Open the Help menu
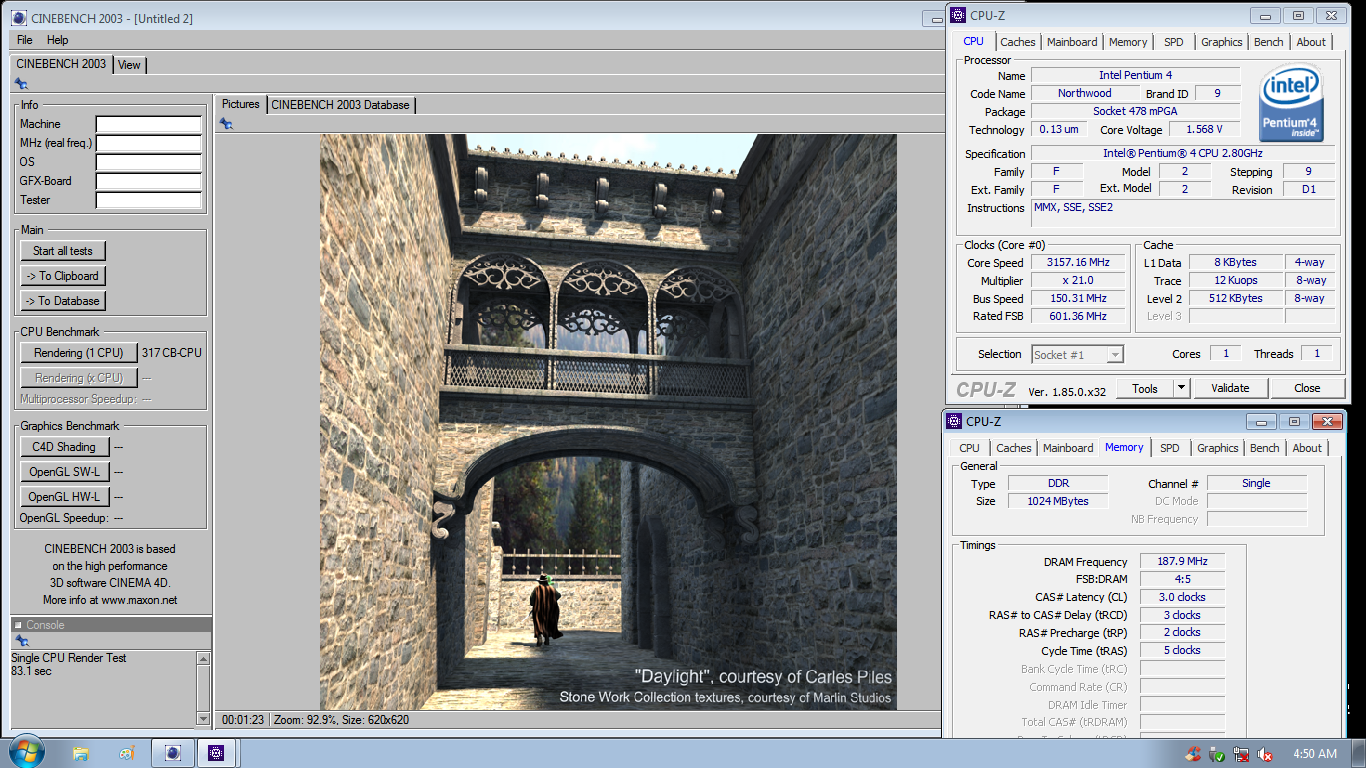This screenshot has height=768, width=1366. pyautogui.click(x=58, y=40)
